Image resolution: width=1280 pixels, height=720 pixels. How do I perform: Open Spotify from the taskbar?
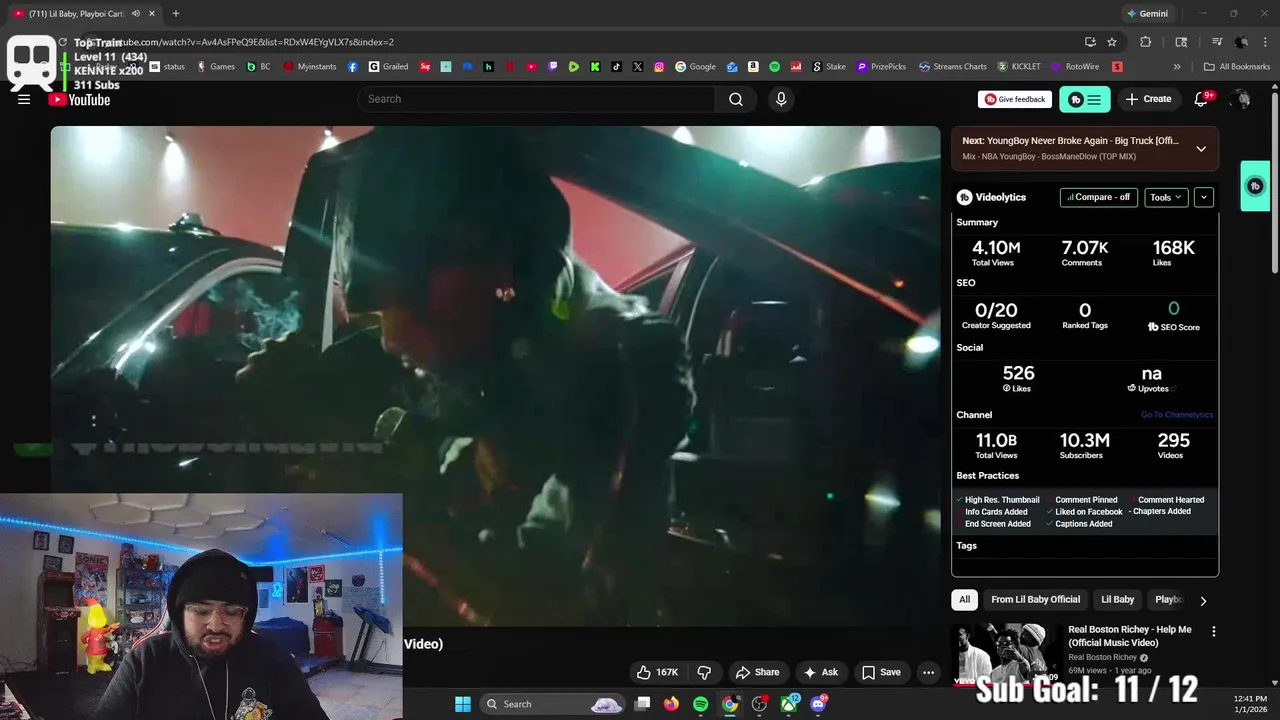coord(700,704)
